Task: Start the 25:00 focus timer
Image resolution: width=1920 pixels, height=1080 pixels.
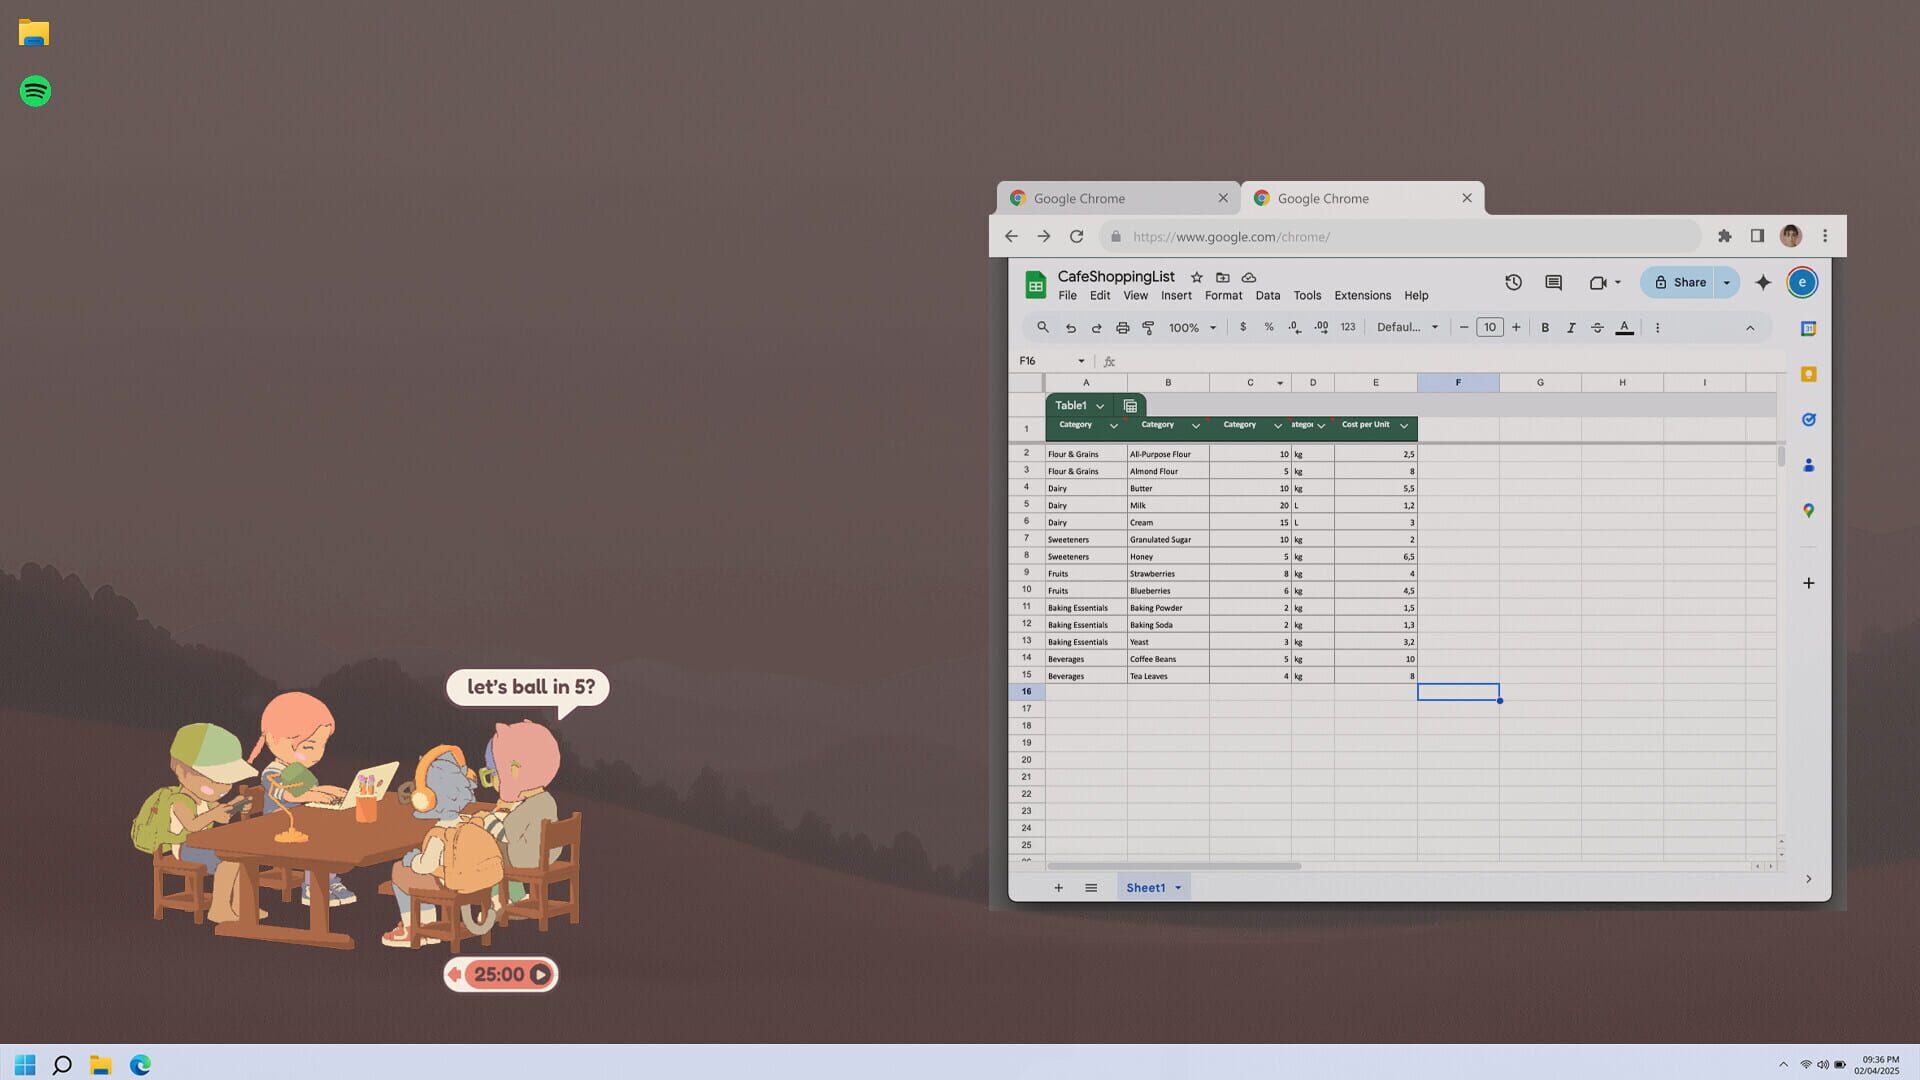Action: tap(539, 973)
